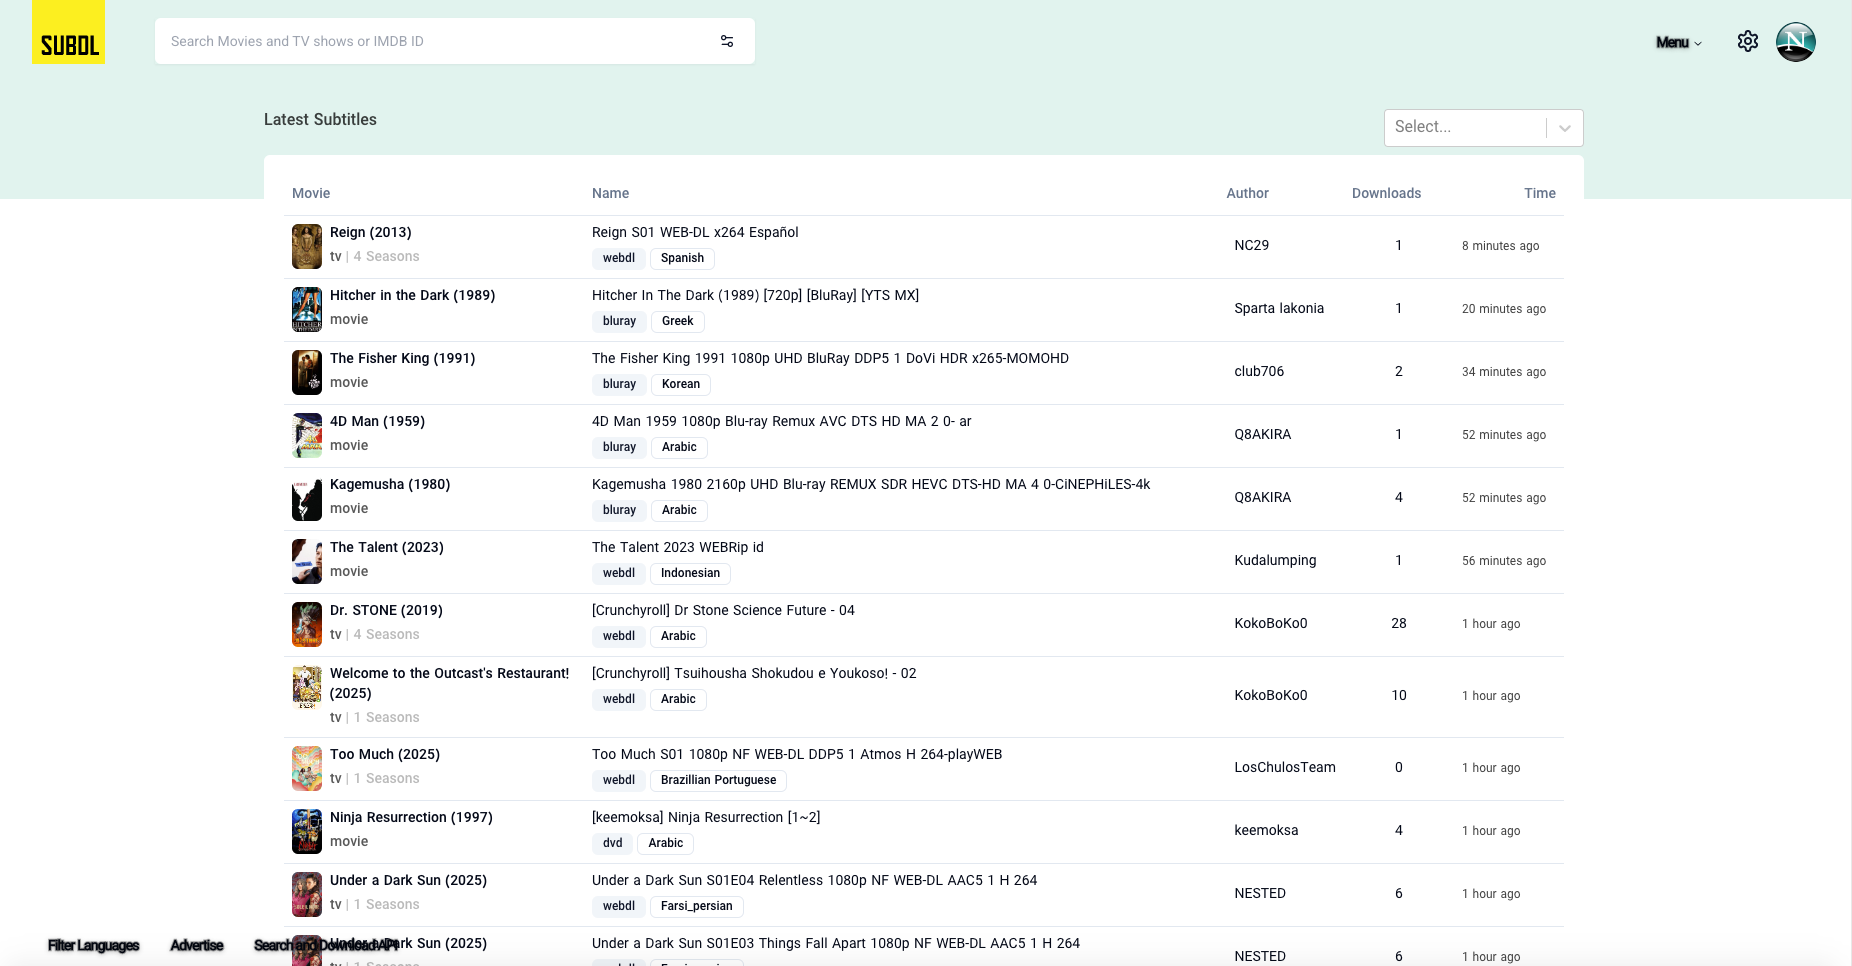1852x966 pixels.
Task: Open the Advertise footer link
Action: pyautogui.click(x=197, y=945)
